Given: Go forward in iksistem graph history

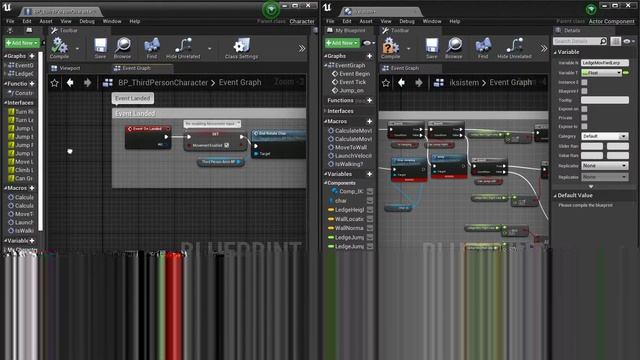Looking at the screenshot, I should (x=419, y=83).
